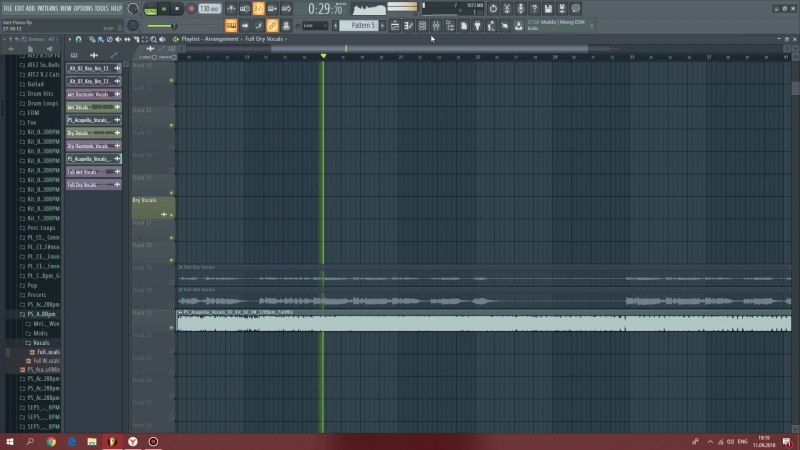Screen dimensions: 800x450
Task: Open the Browser/plugin picker tree icon
Action: (x=450, y=26)
